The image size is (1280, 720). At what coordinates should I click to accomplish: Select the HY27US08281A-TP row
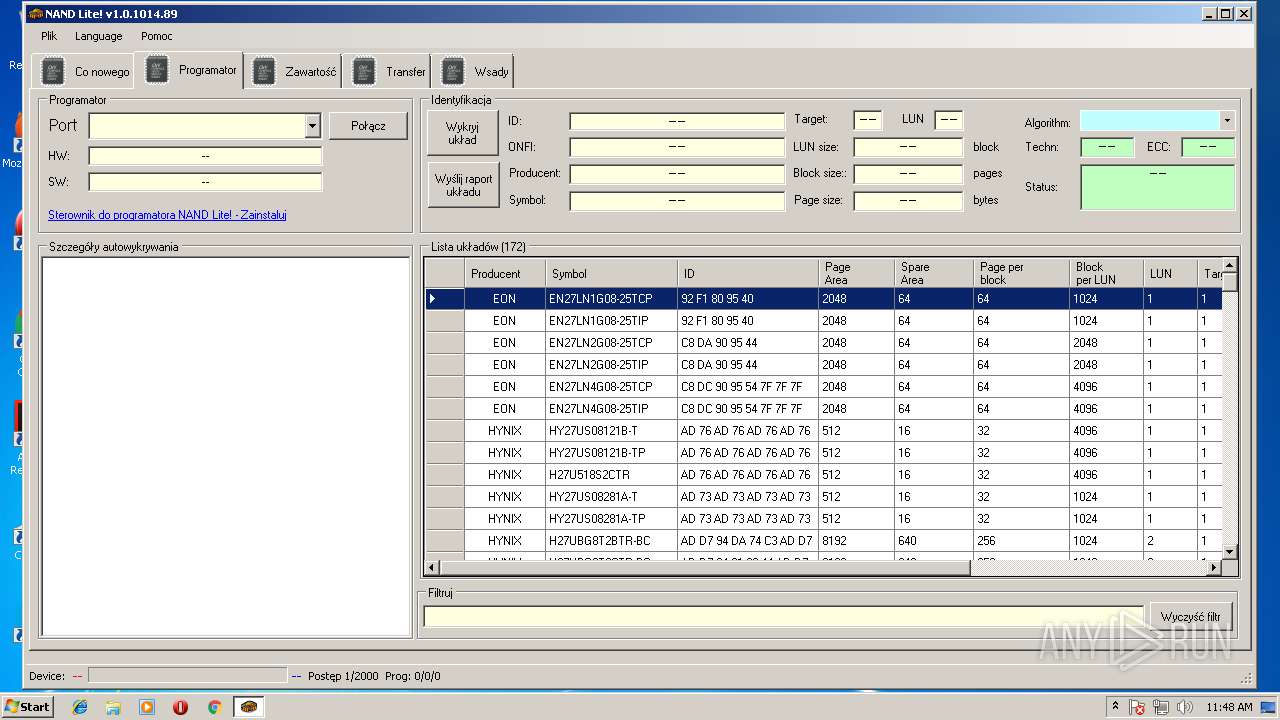[x=824, y=519]
